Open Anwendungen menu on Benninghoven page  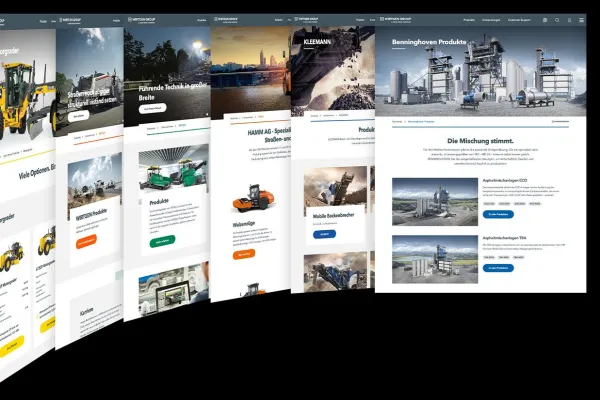click(x=491, y=20)
